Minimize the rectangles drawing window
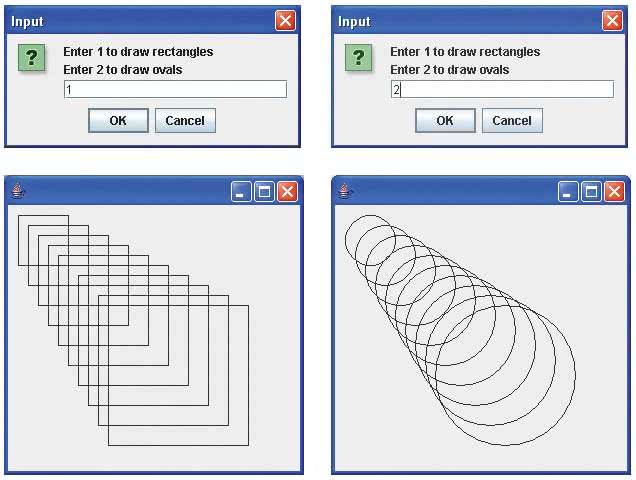 pos(241,192)
